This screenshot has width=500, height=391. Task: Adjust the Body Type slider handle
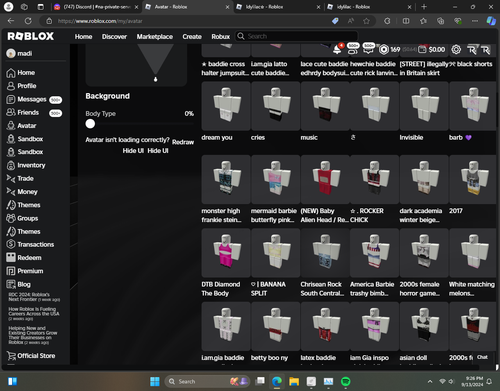(x=90, y=124)
